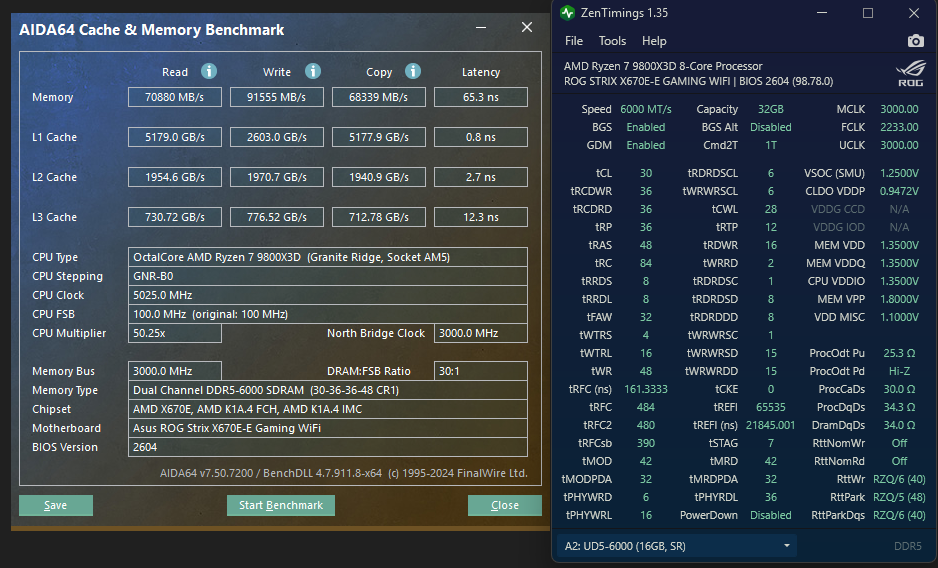
Task: Click Motherboard field Asus ROG Strix
Action: click(328, 428)
